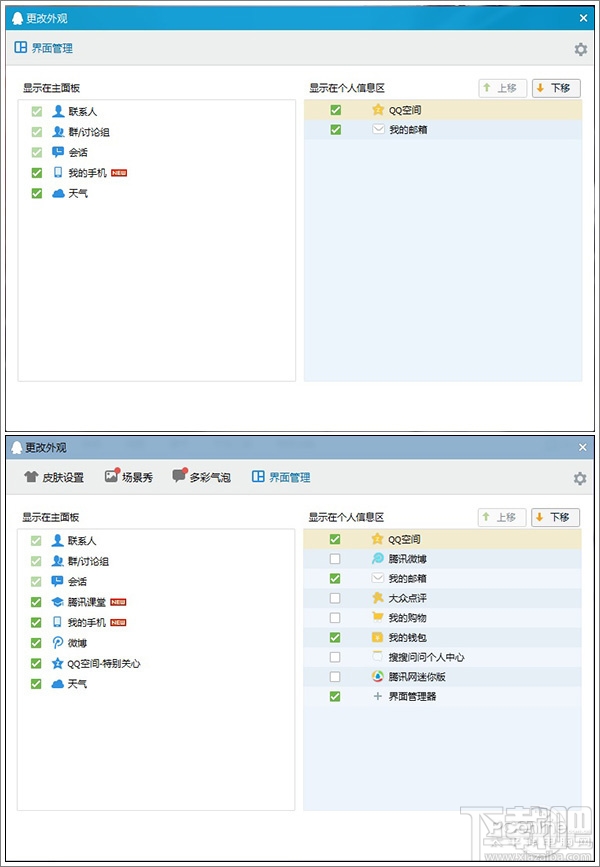Check the 我的购物 checkbox

335,618
